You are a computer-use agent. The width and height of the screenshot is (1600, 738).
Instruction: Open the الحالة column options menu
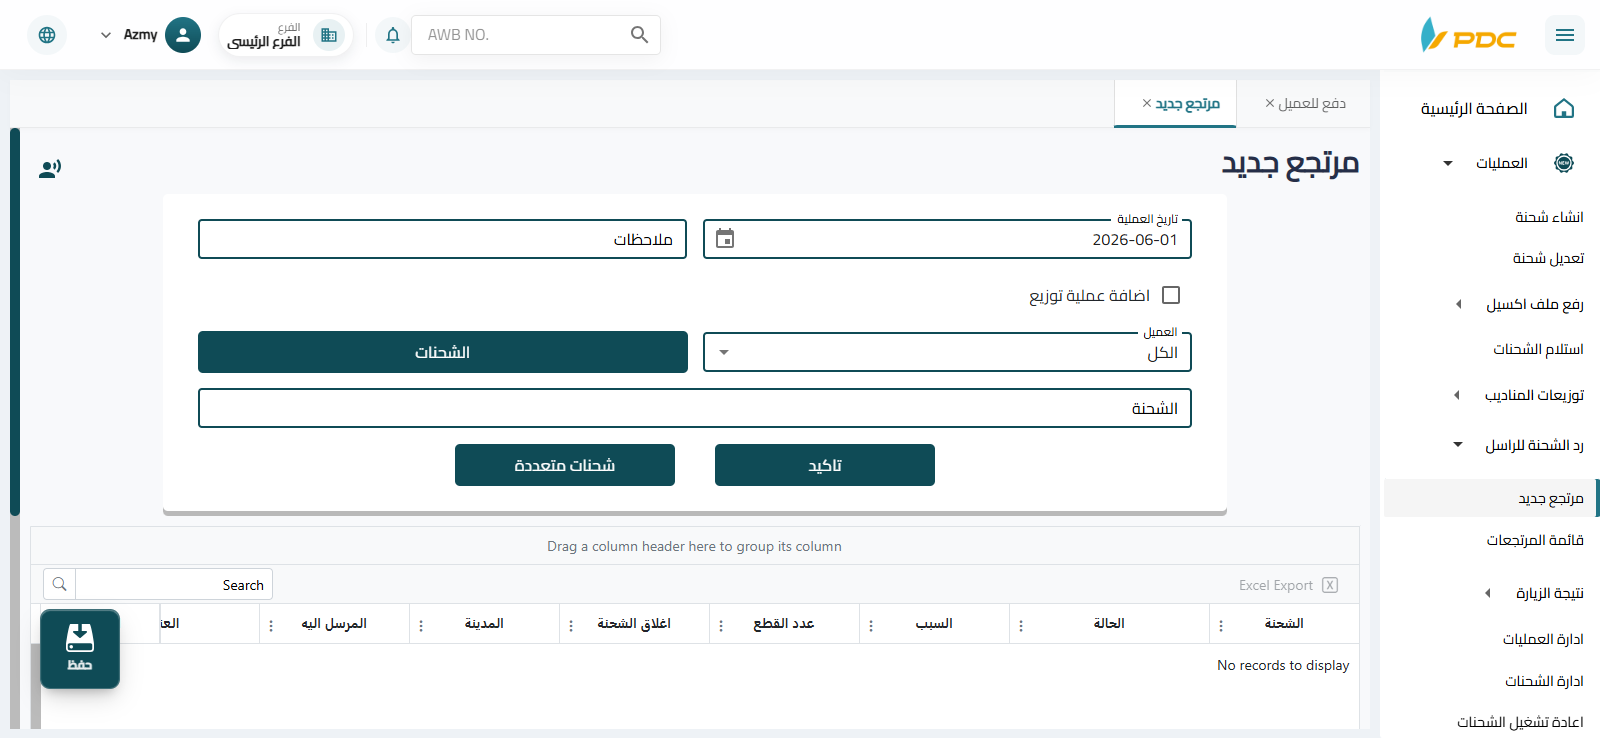[1020, 625]
